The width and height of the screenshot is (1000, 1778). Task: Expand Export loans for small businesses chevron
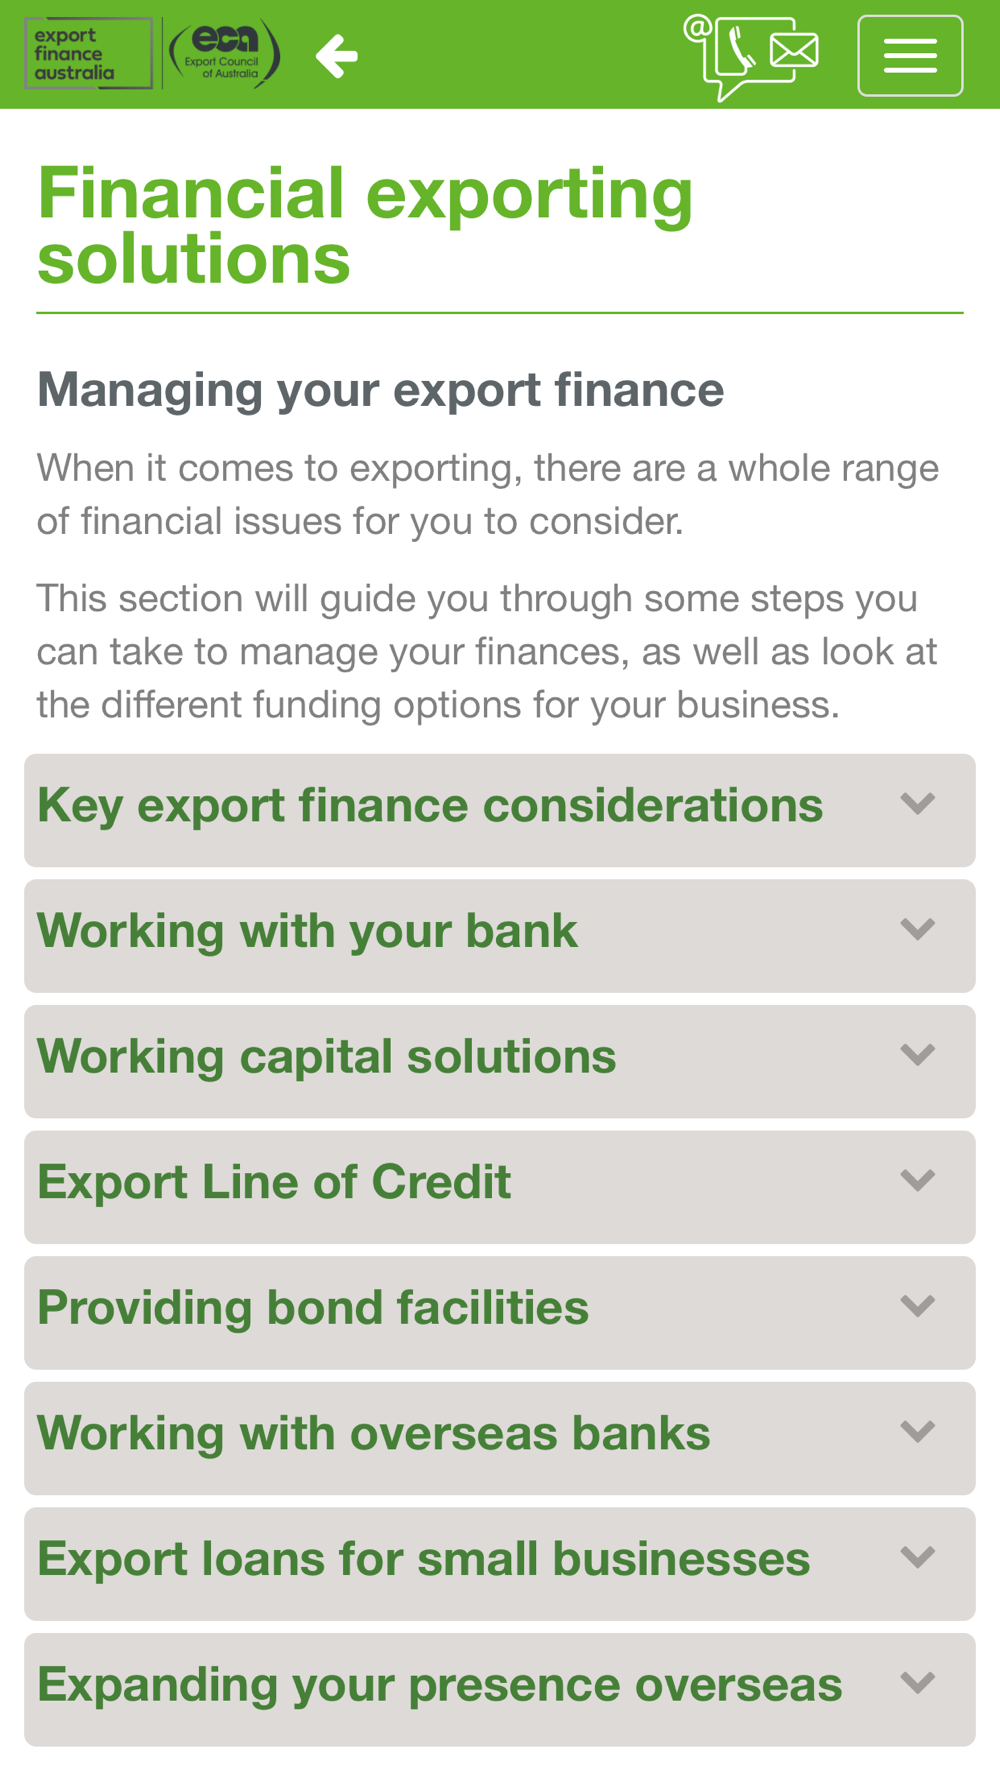click(x=917, y=1558)
